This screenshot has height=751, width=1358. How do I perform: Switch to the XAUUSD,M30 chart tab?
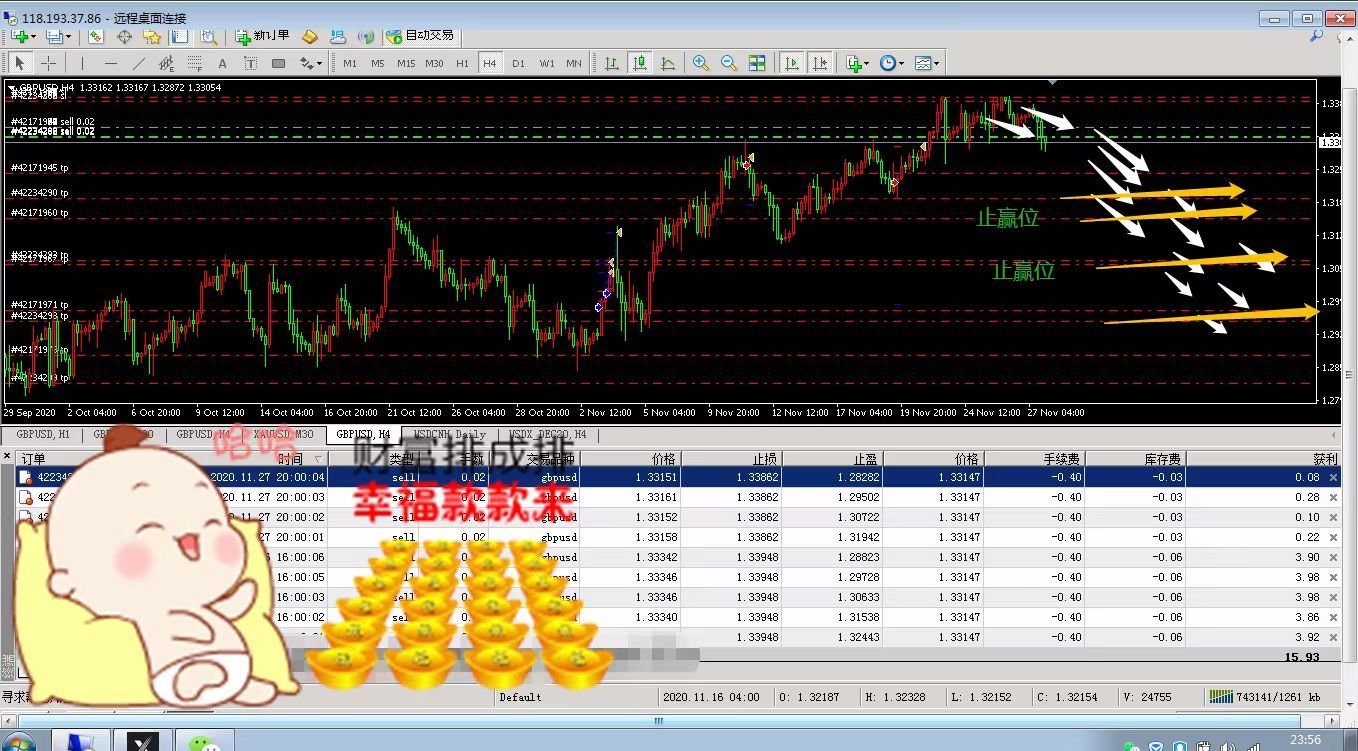283,435
